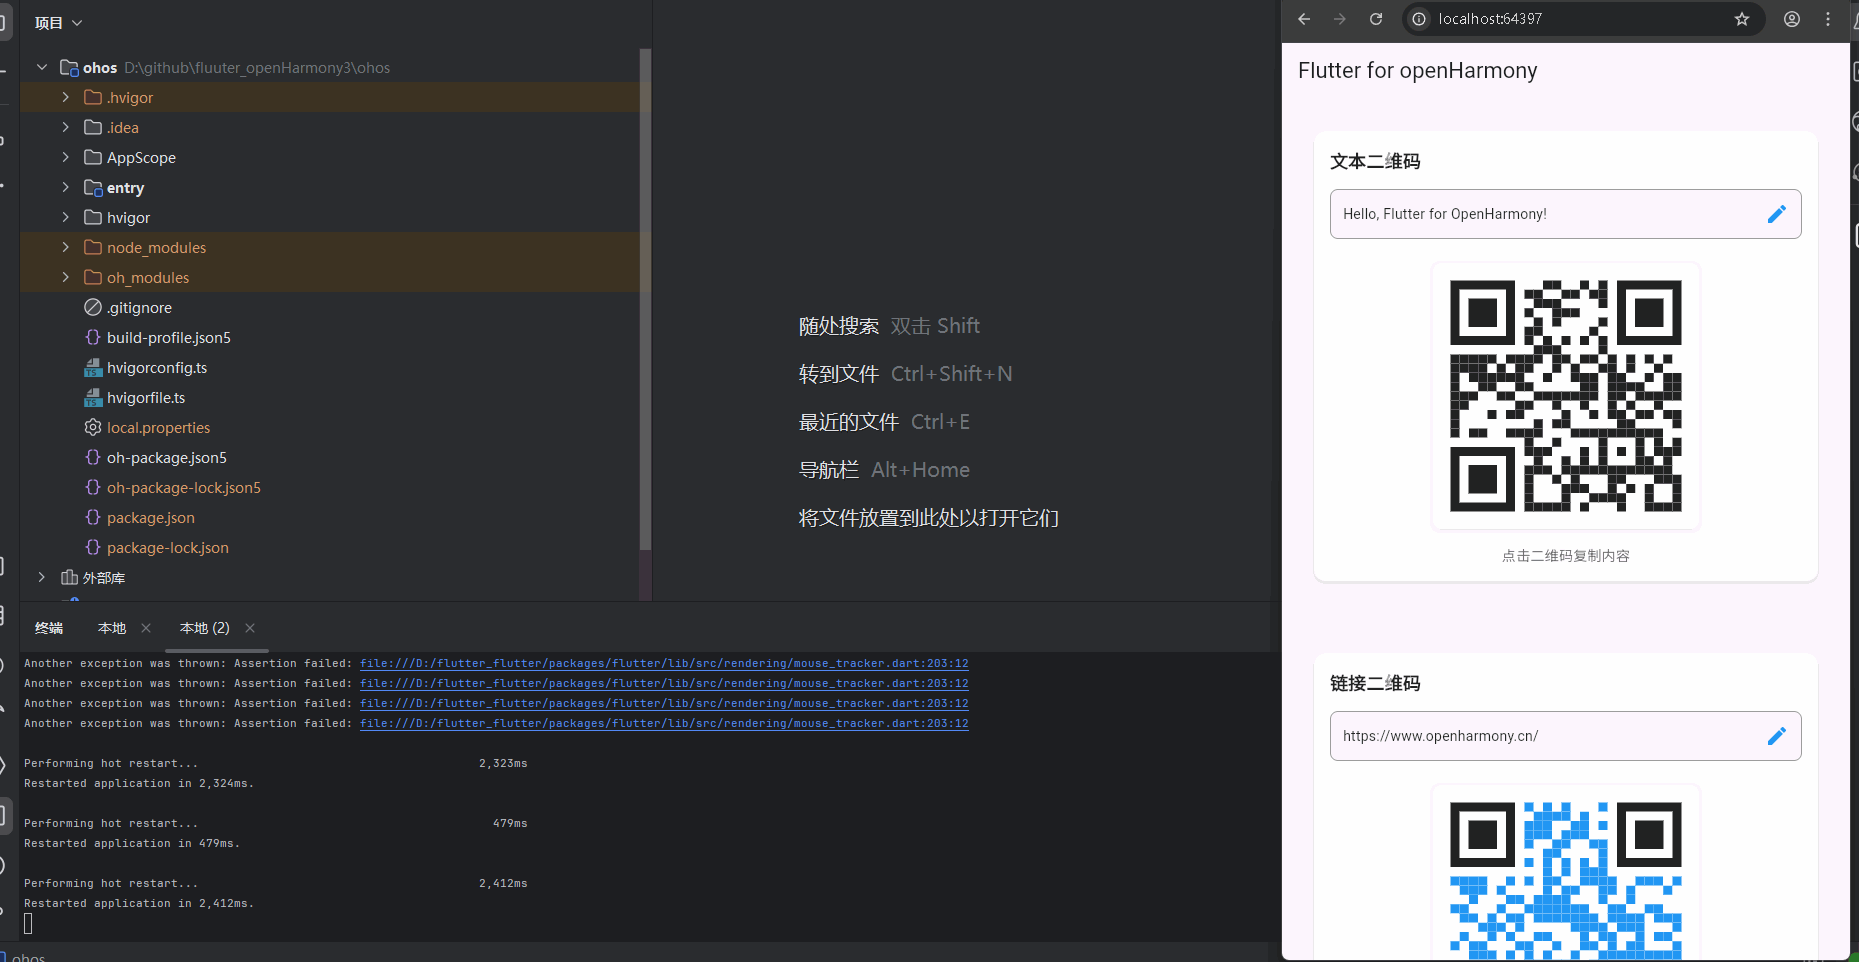Expand the oh_modules folder
1859x962 pixels.
66,277
